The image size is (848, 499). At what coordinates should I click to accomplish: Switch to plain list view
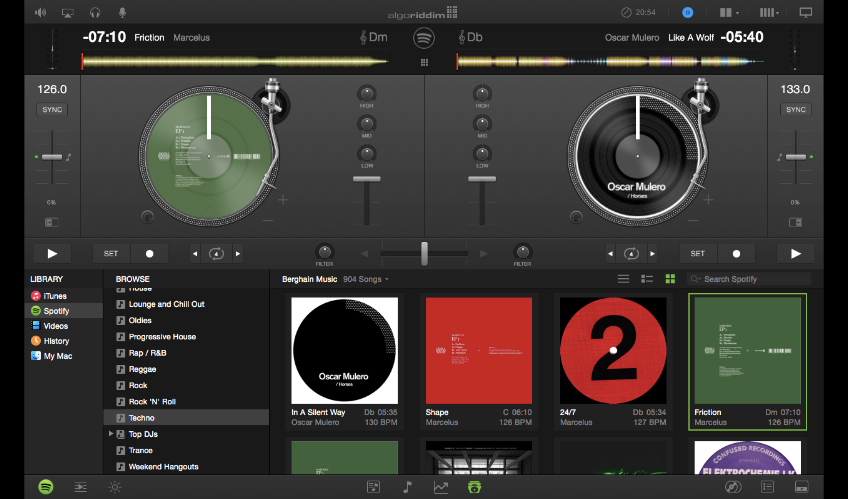point(624,279)
